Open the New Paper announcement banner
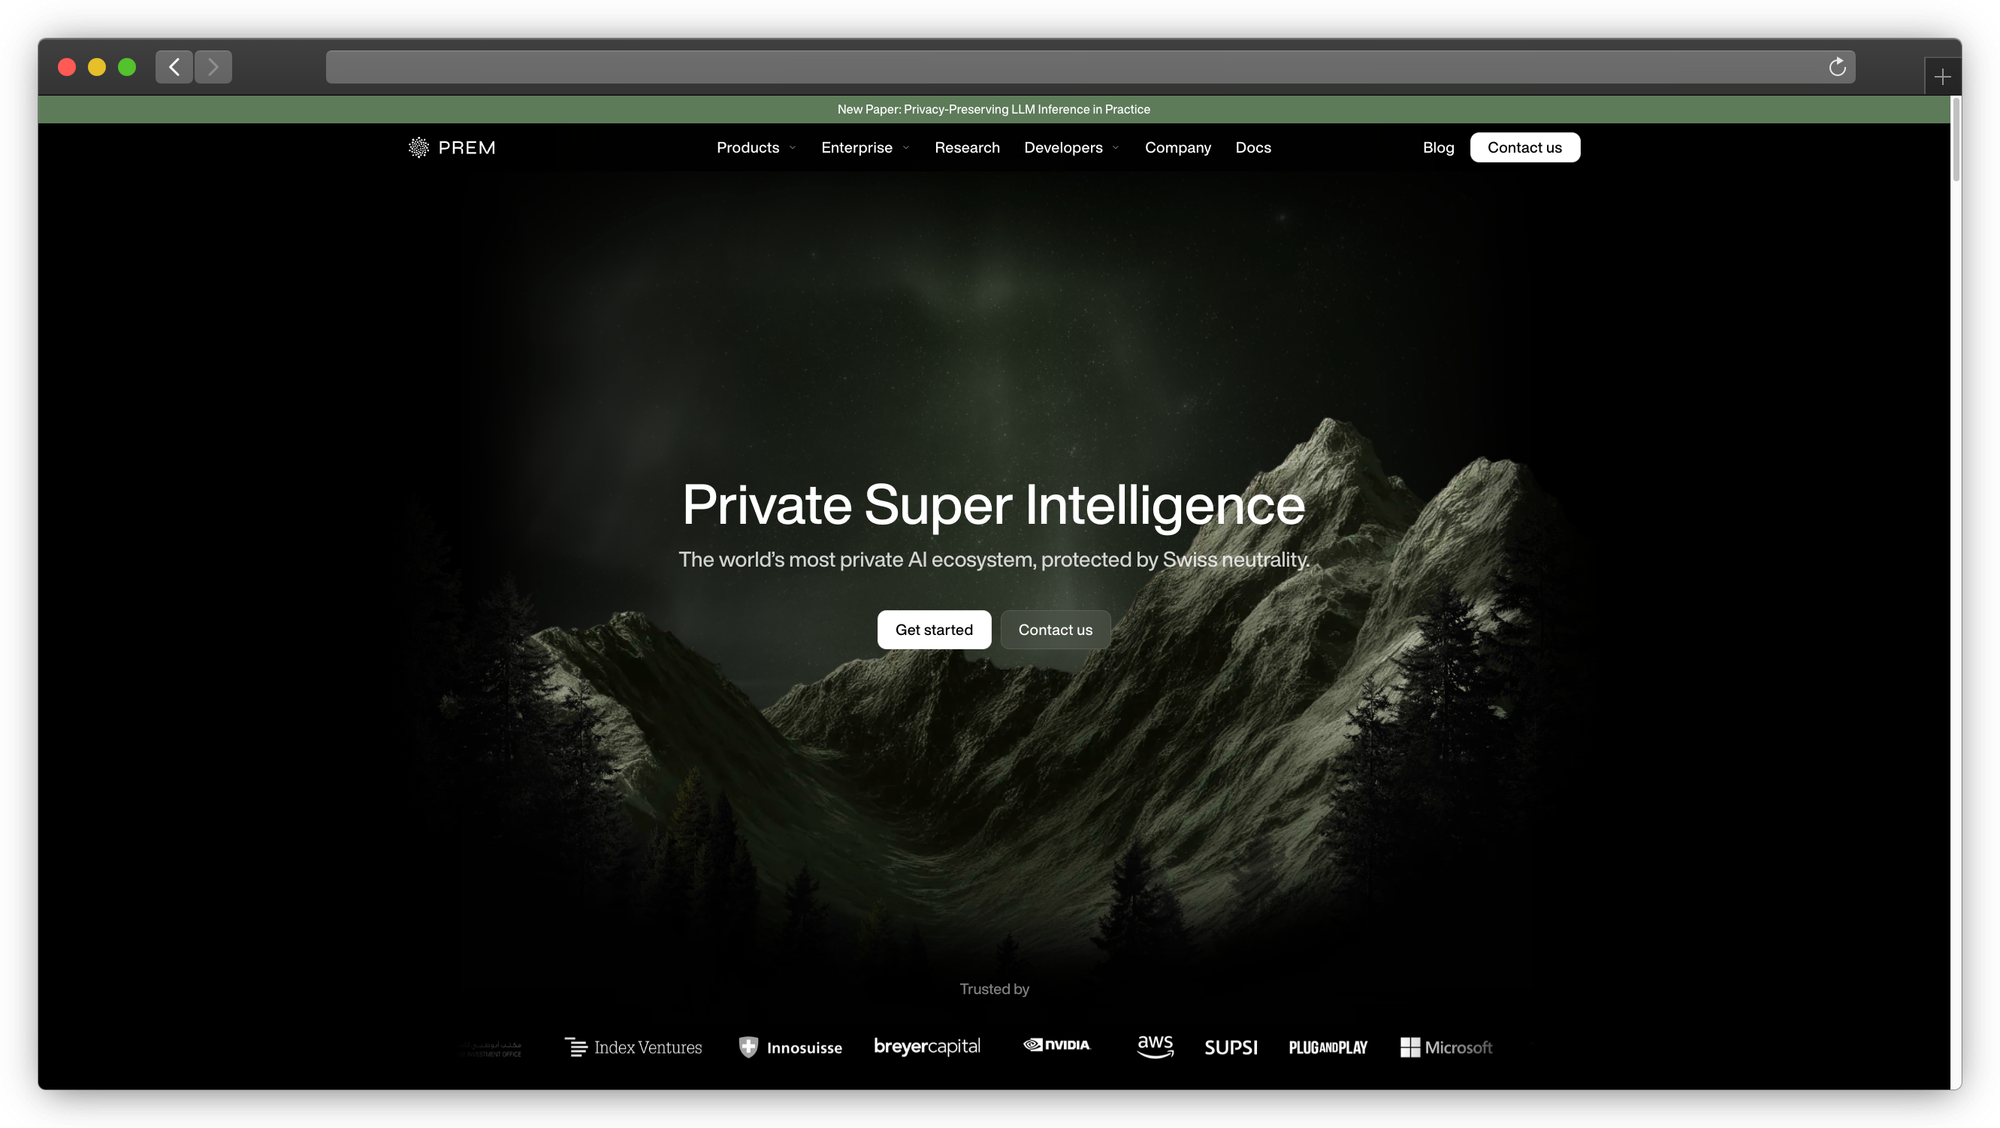 994,110
